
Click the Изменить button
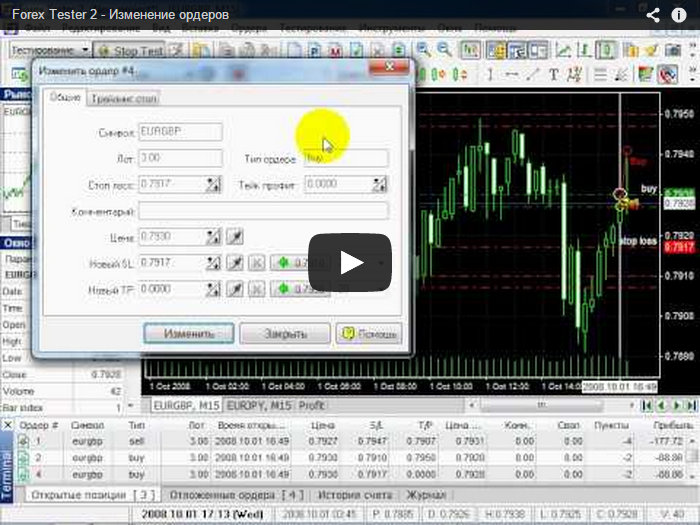pos(188,333)
